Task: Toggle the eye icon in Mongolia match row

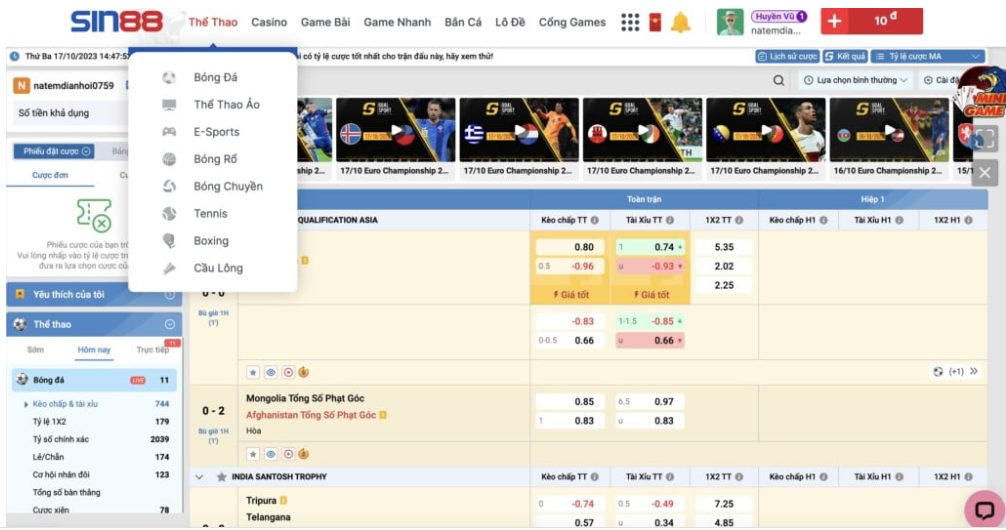Action: (x=270, y=454)
